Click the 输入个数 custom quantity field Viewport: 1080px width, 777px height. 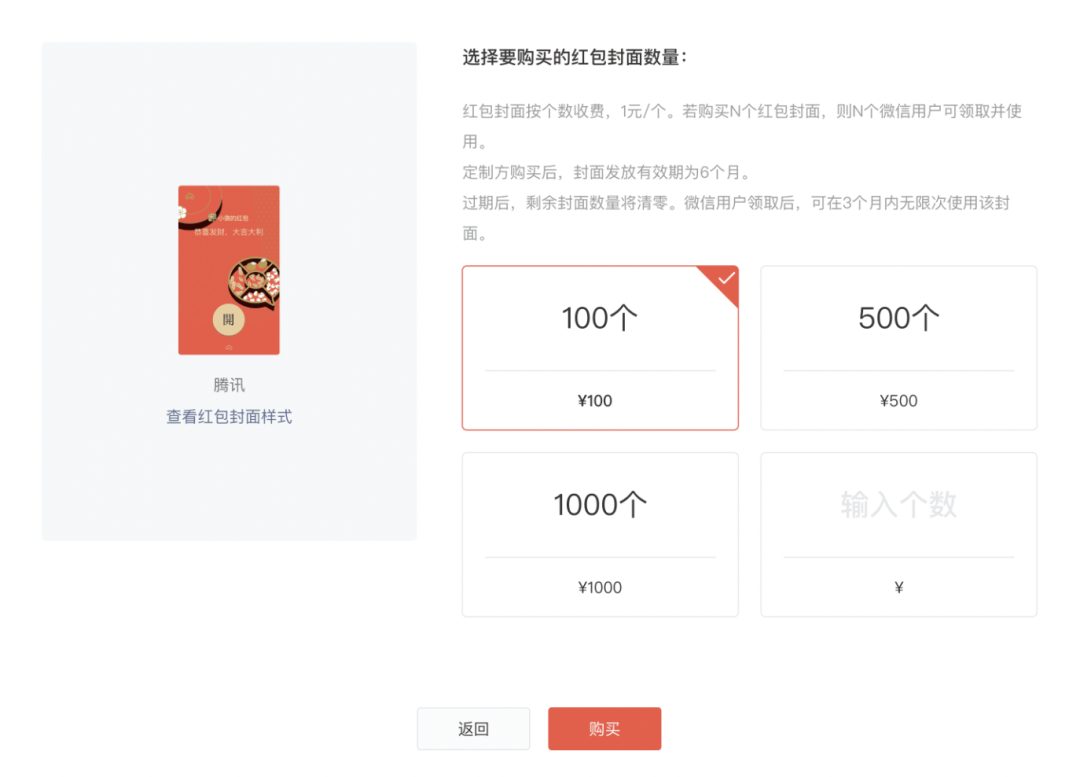[x=898, y=505]
